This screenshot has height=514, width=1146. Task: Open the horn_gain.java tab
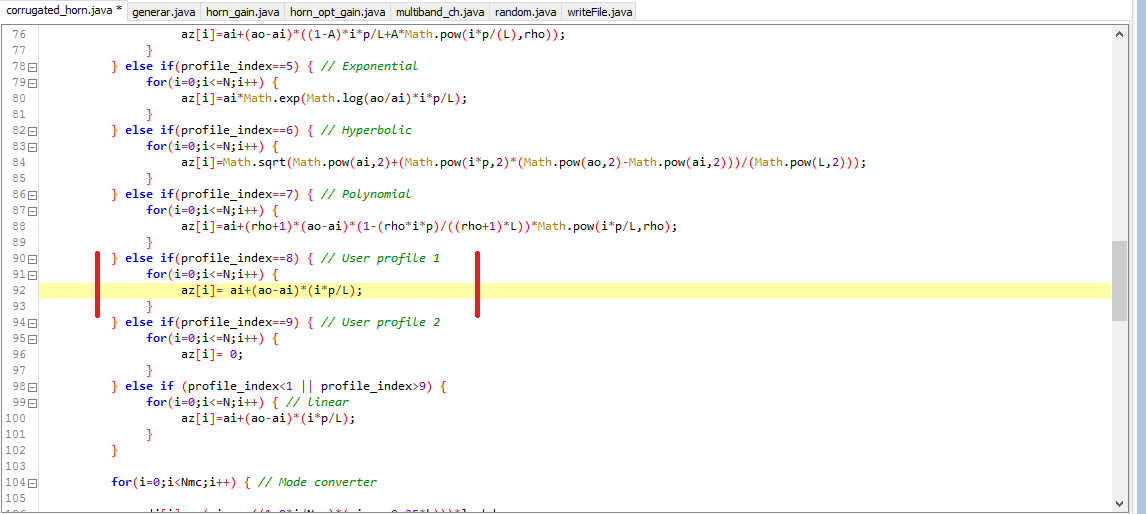[x=243, y=12]
